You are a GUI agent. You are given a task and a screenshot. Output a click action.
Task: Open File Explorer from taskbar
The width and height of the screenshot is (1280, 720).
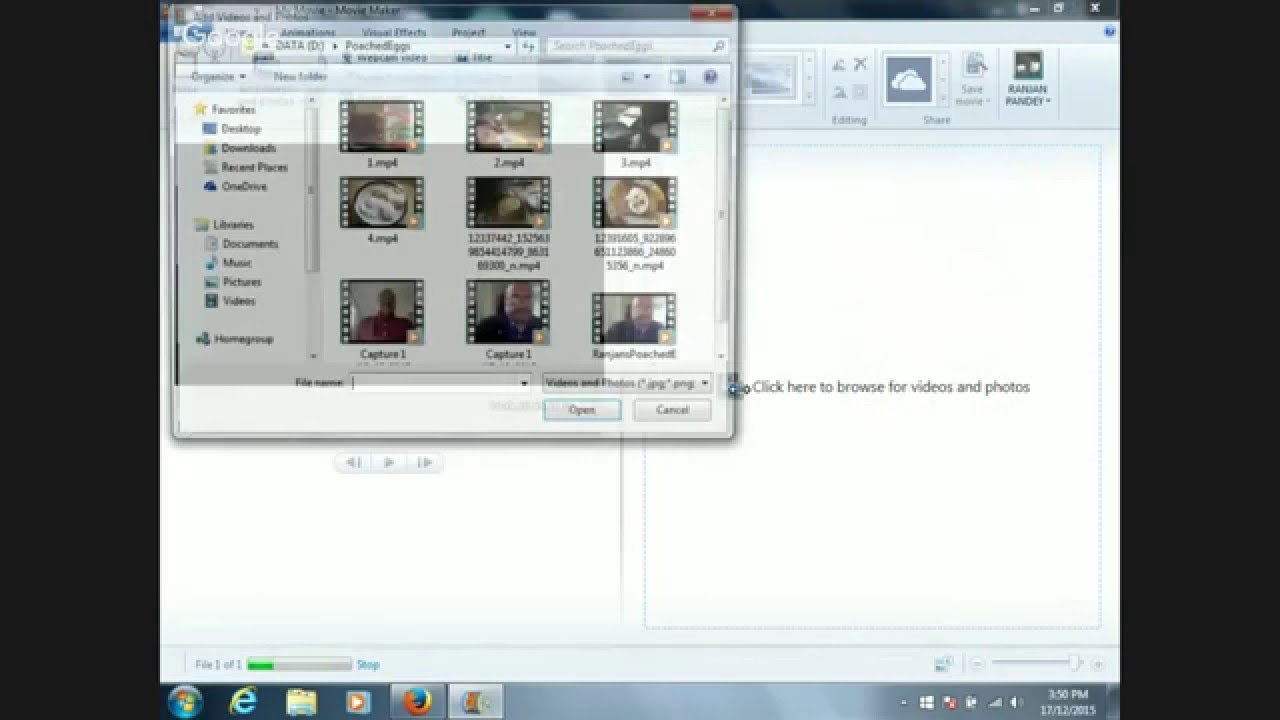[301, 702]
